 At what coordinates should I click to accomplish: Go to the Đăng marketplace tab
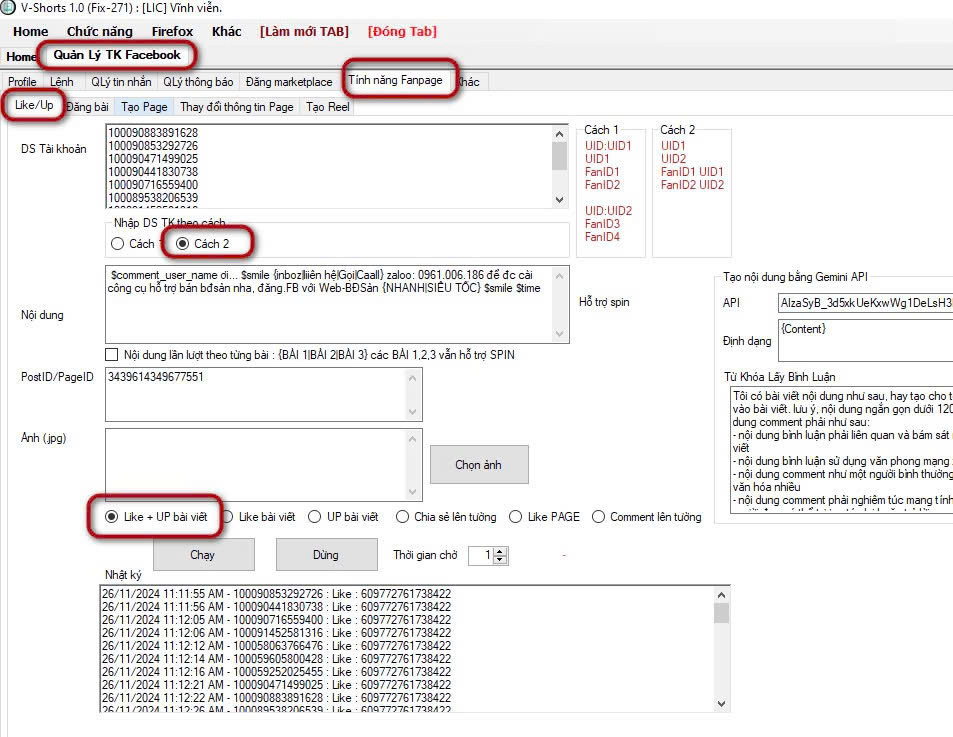tap(289, 81)
